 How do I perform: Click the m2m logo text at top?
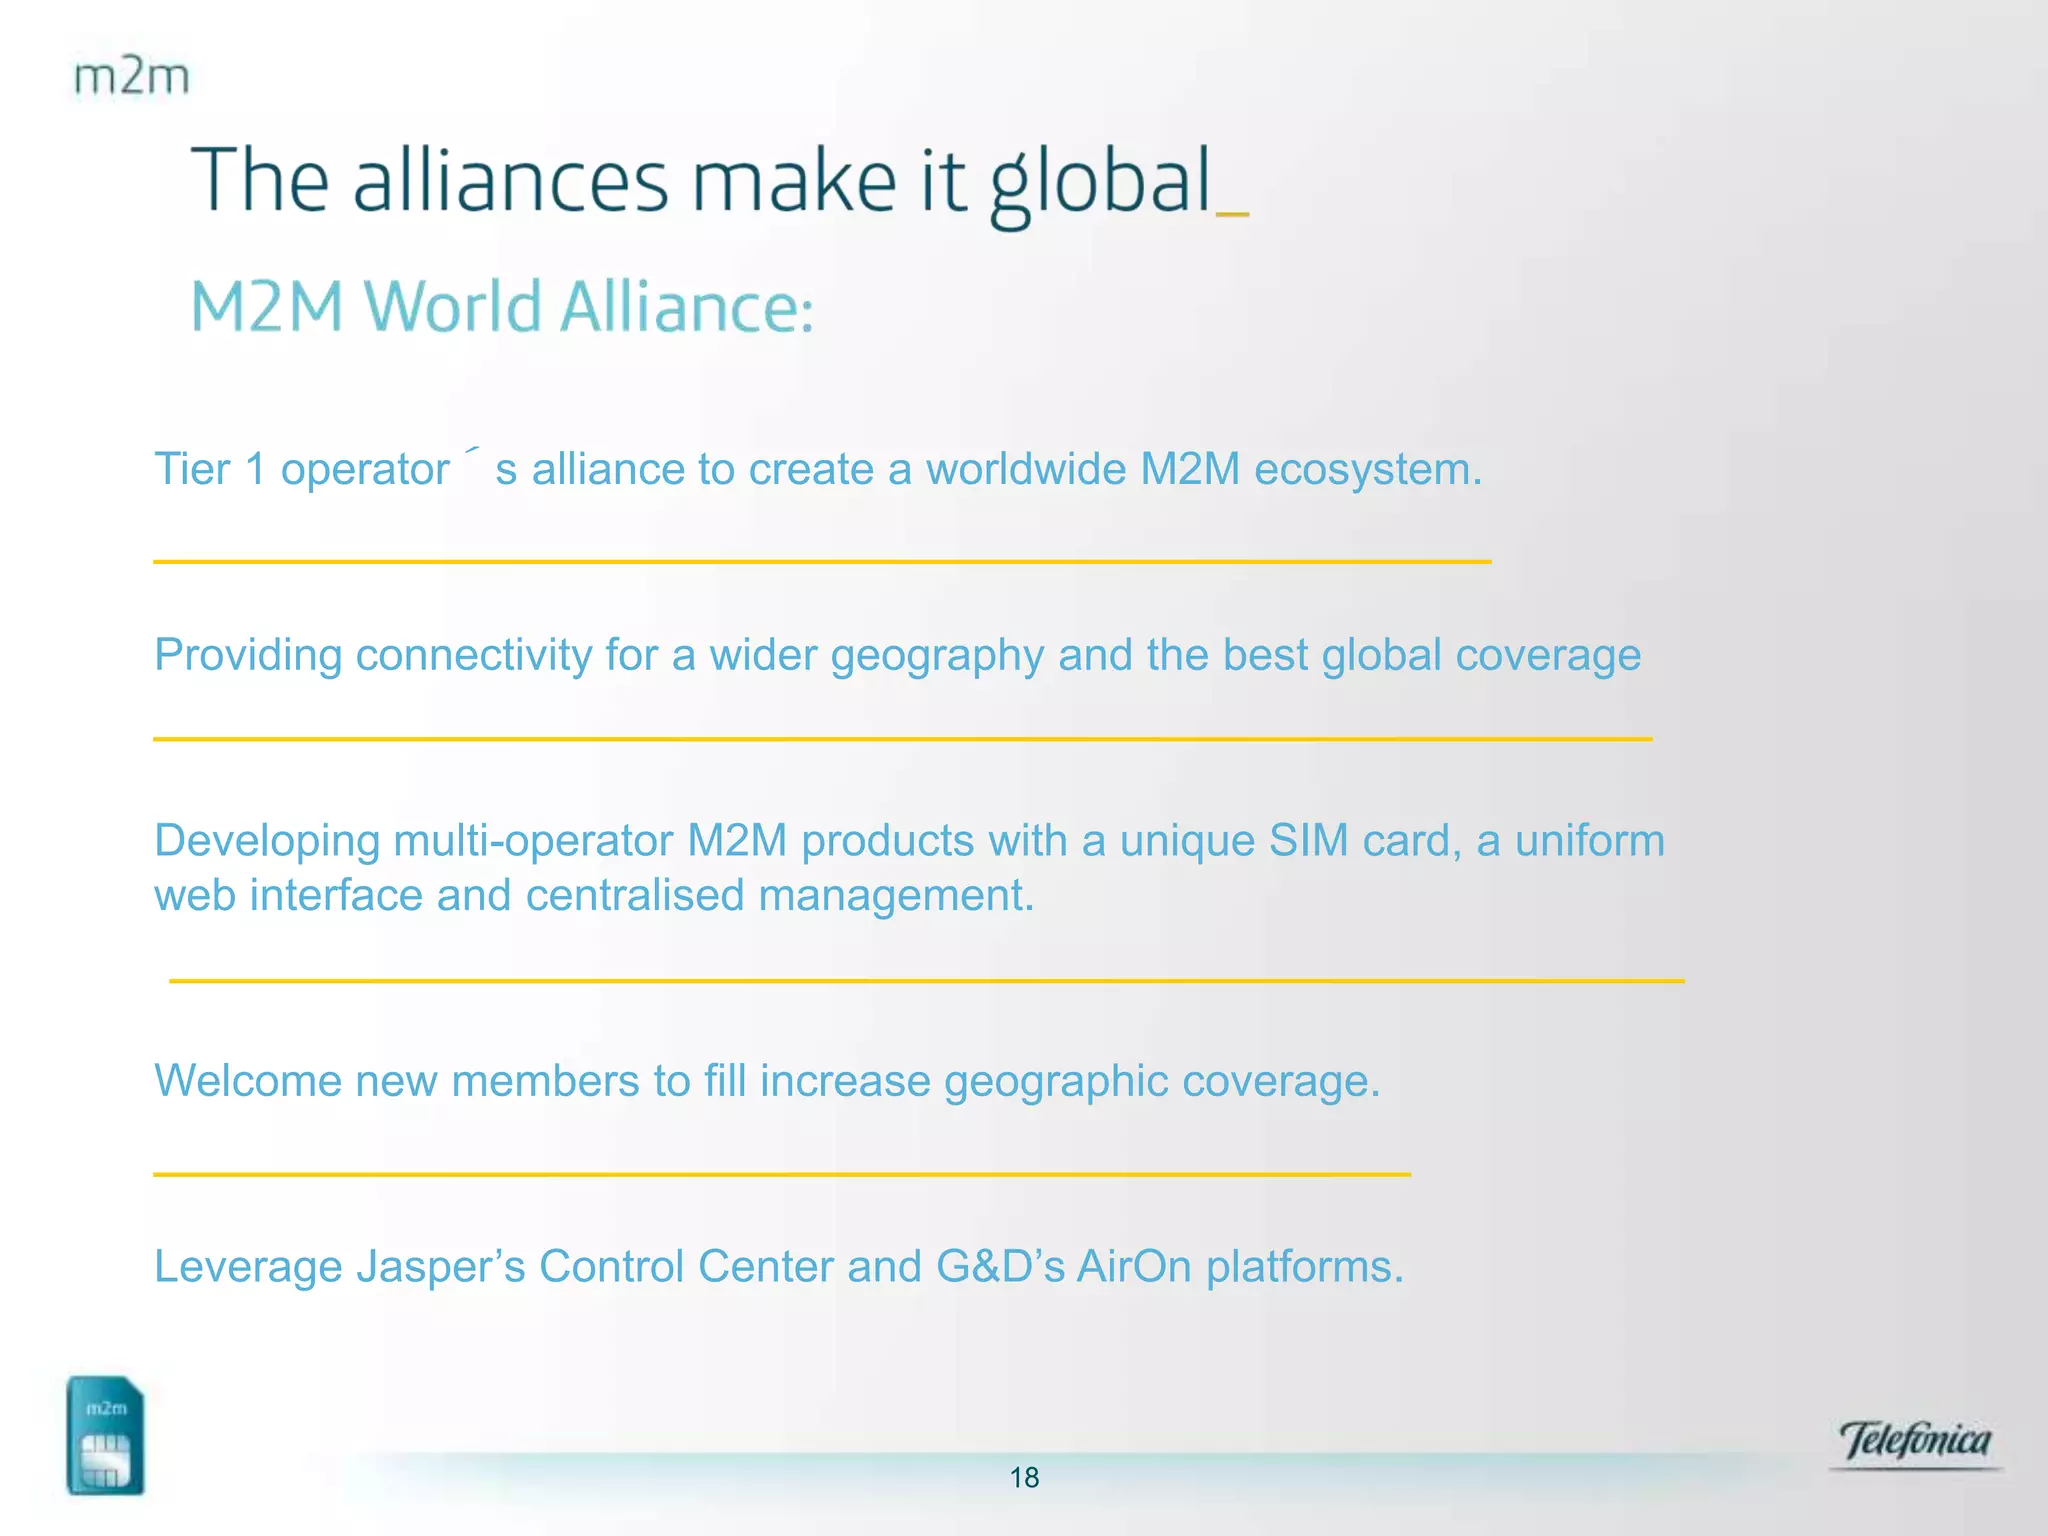click(x=131, y=77)
